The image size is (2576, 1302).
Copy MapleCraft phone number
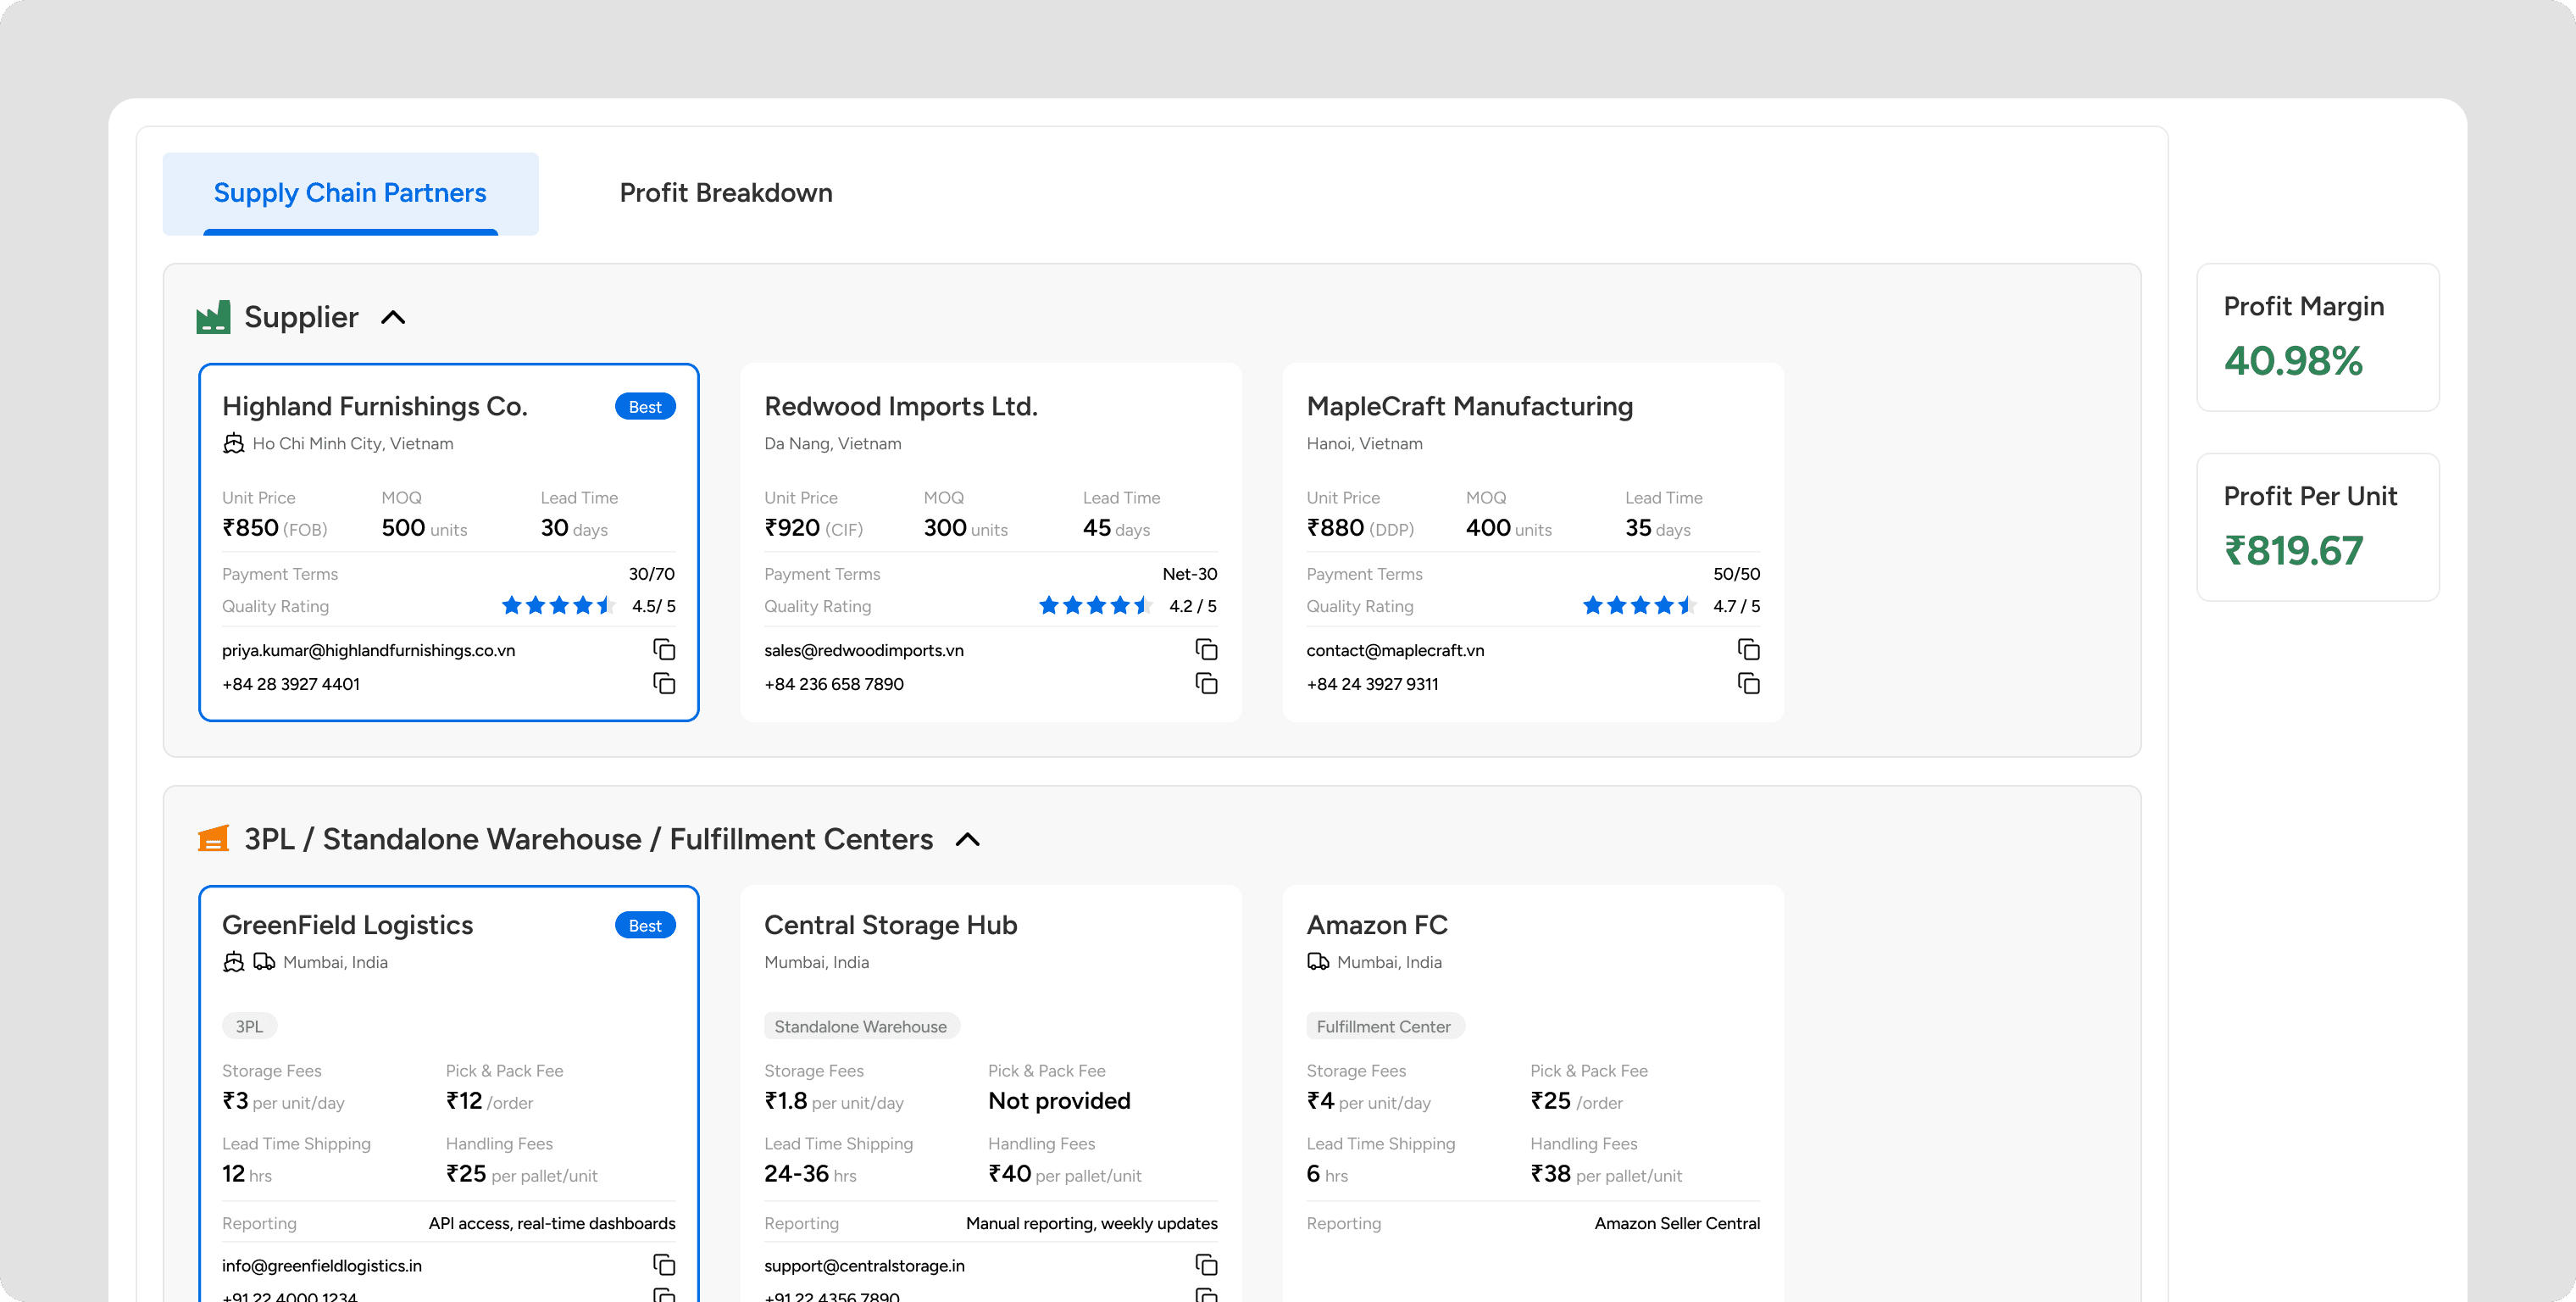(x=1748, y=684)
